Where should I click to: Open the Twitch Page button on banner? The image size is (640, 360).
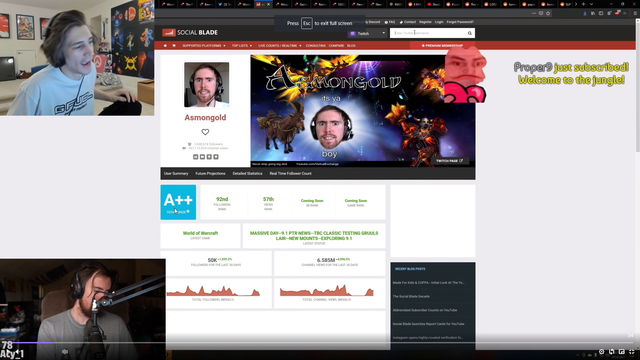coord(449,161)
